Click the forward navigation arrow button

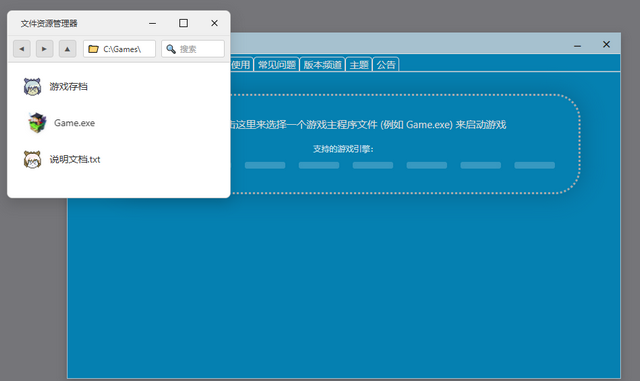44,49
